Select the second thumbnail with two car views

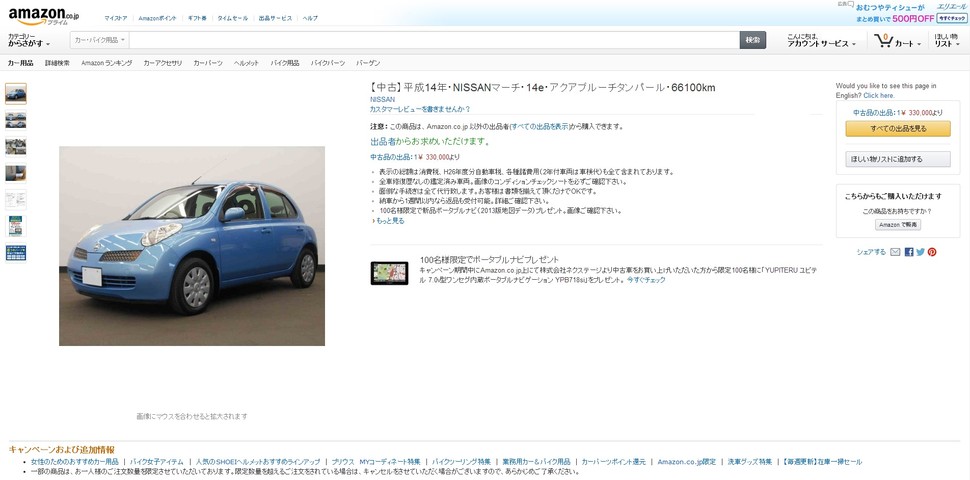16,120
